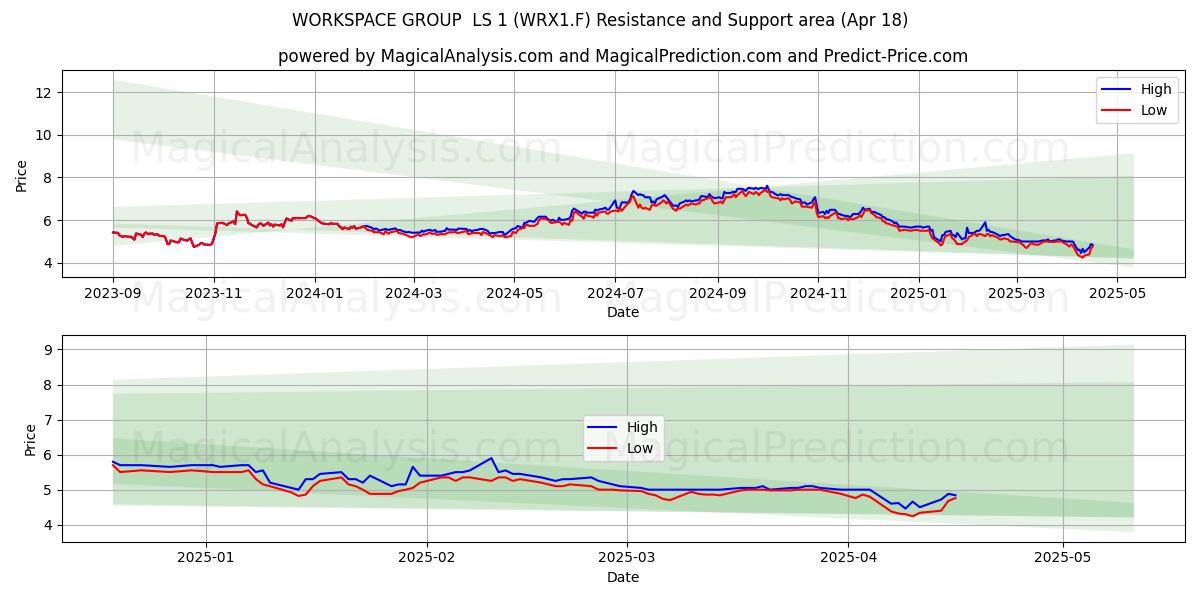Click the 2024-05 x-axis label
This screenshot has height=600, width=1200.
click(x=515, y=293)
